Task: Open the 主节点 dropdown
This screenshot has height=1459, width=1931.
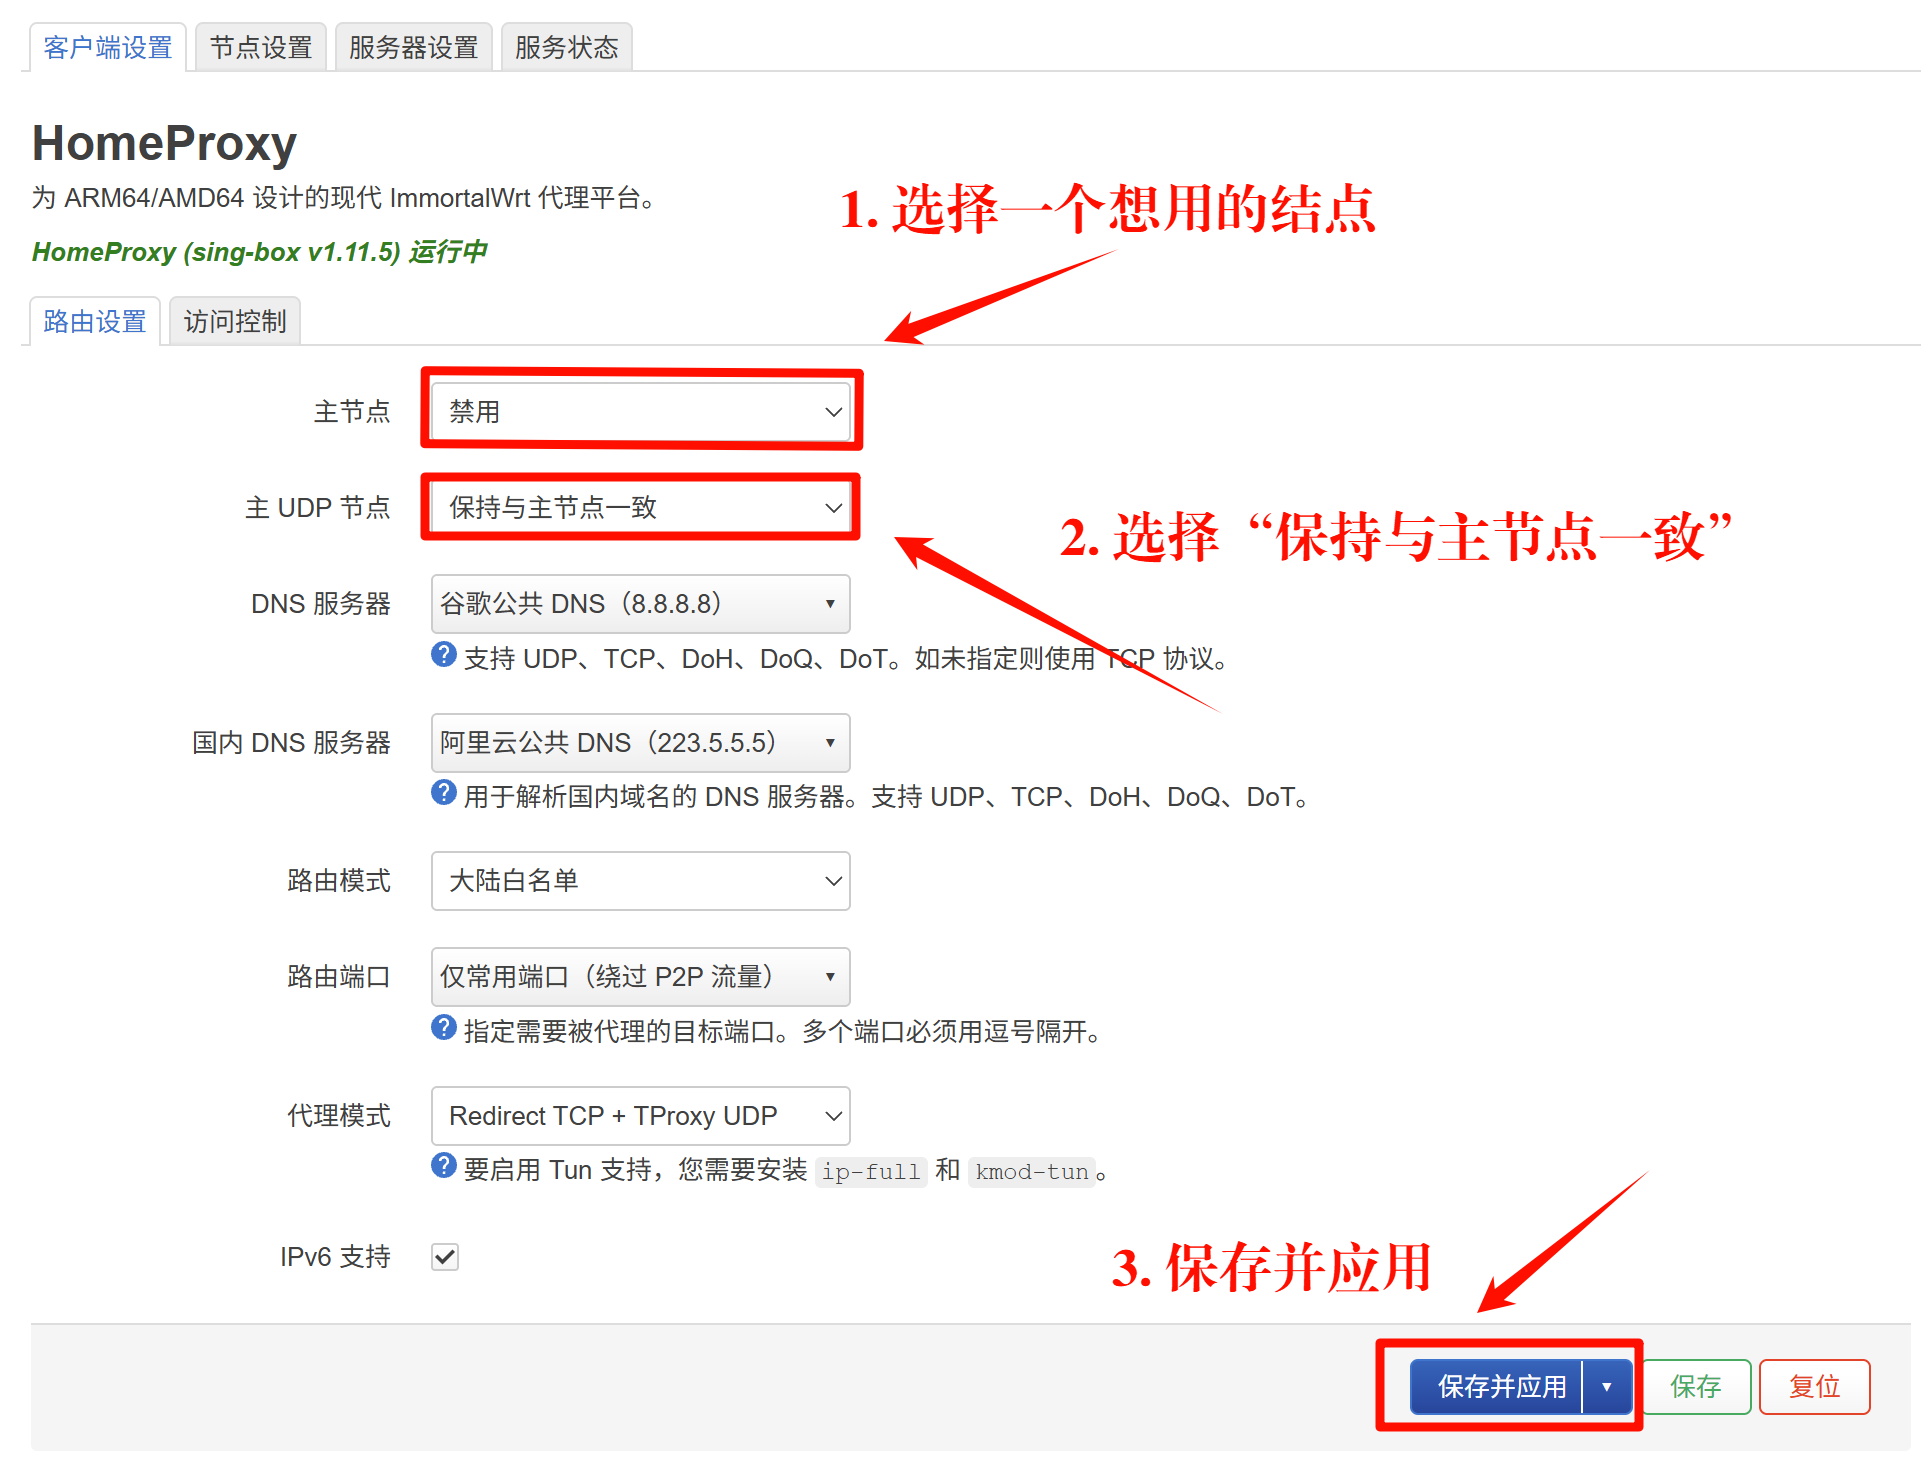Action: pyautogui.click(x=640, y=412)
